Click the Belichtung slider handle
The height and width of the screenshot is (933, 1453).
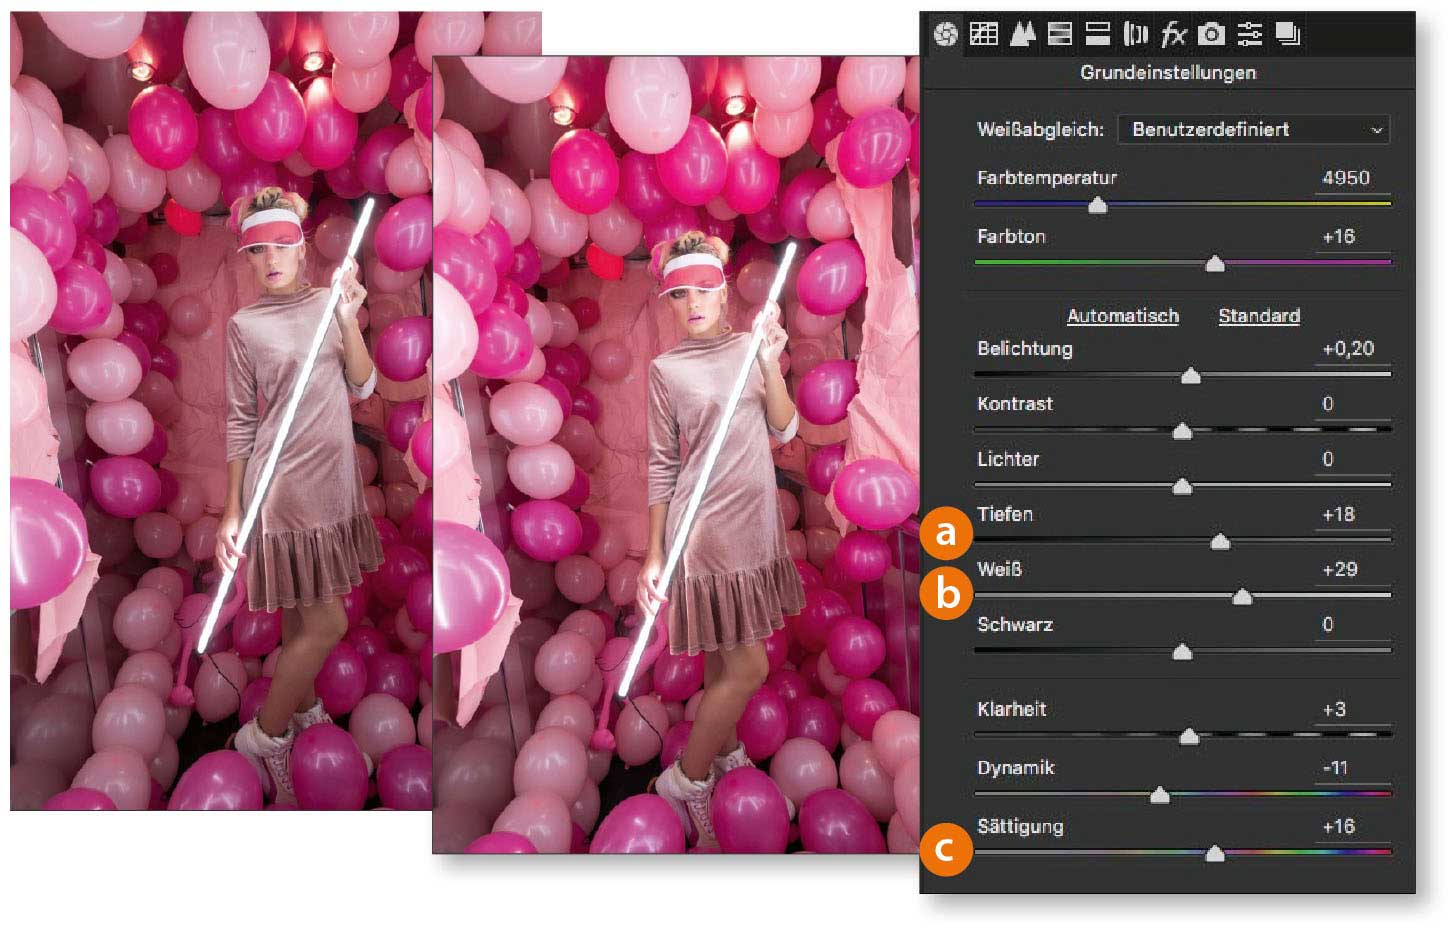pyautogui.click(x=1190, y=376)
